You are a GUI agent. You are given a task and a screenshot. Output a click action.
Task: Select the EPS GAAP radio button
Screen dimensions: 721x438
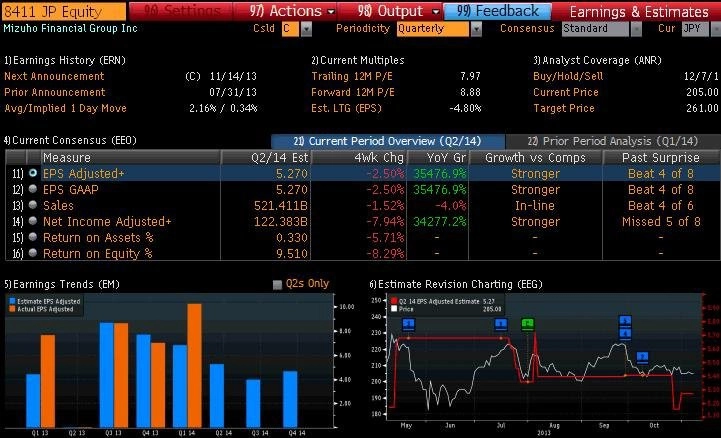coord(33,189)
